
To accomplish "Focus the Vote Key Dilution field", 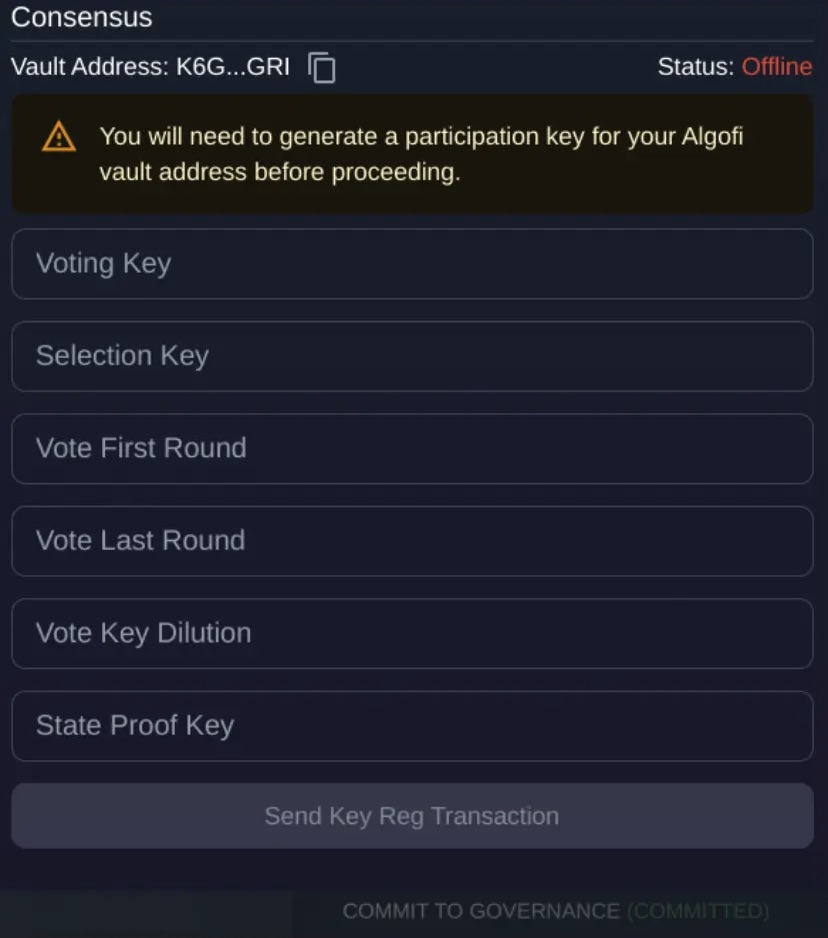I will 412,633.
